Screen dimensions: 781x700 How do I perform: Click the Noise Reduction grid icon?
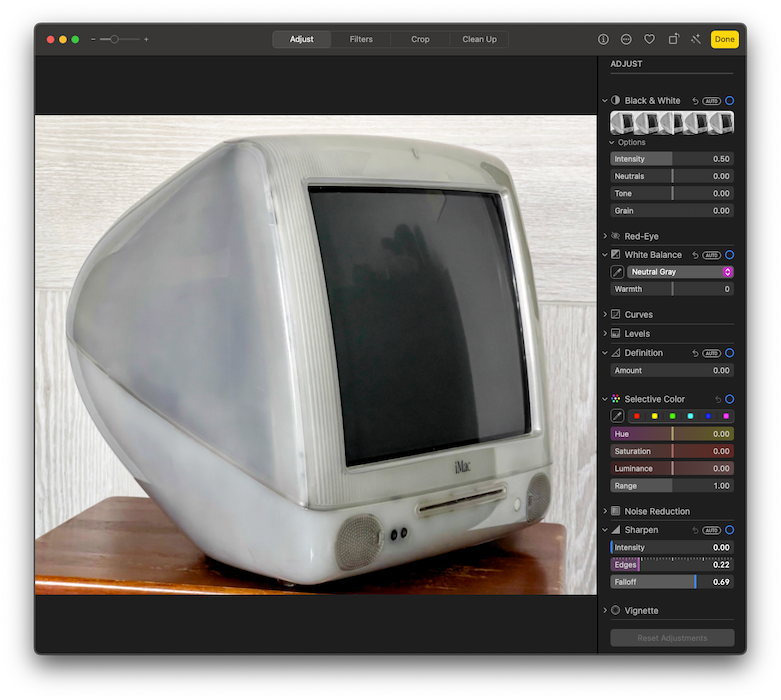pos(616,511)
